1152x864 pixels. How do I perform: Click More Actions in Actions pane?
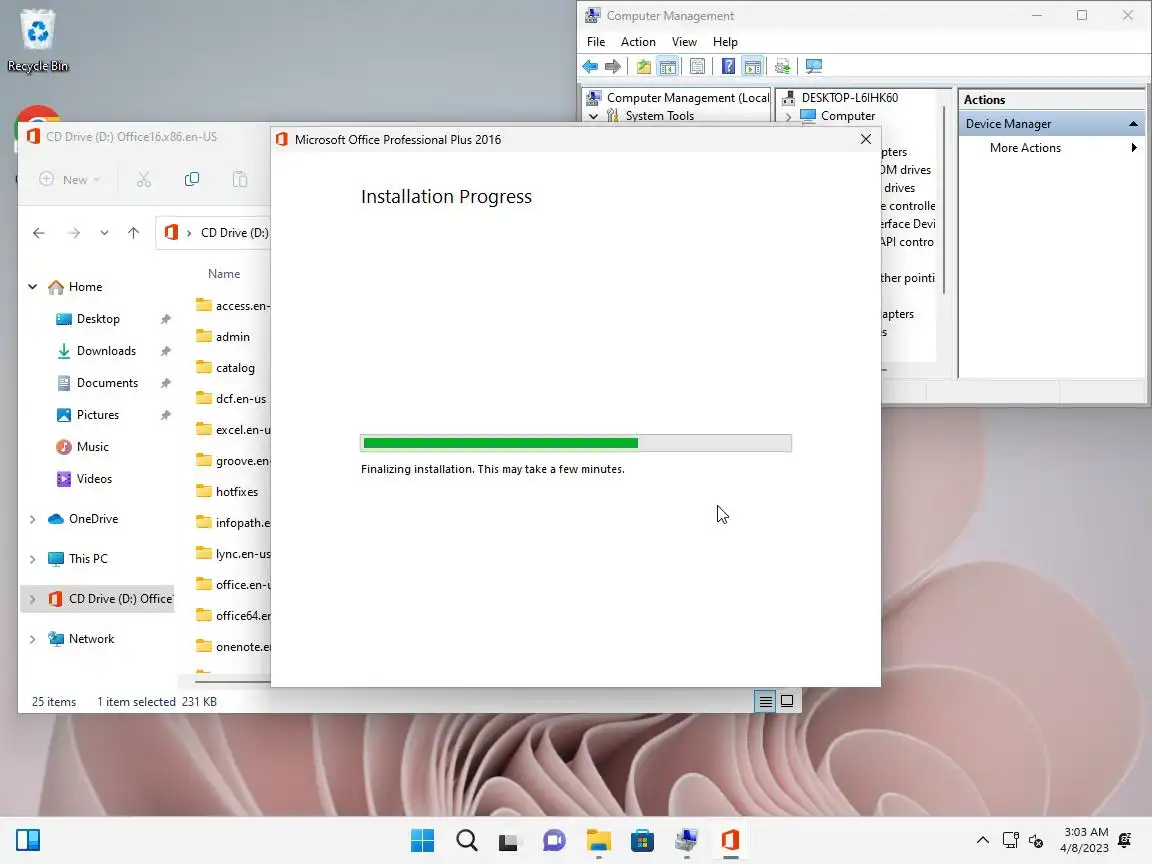click(1025, 148)
